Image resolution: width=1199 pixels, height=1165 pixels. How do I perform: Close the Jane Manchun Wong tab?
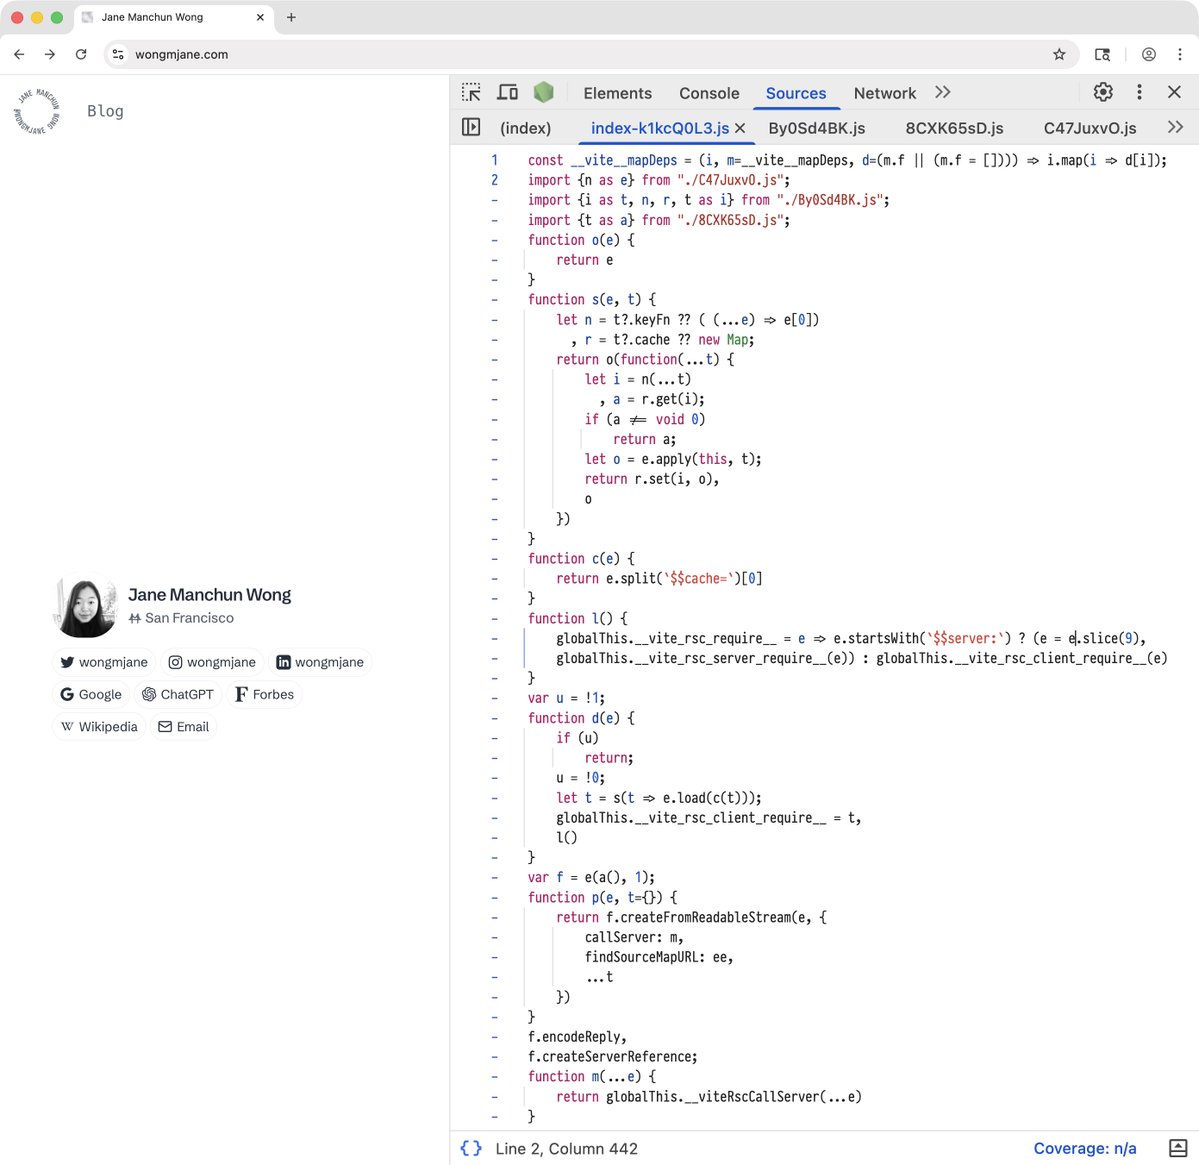pyautogui.click(x=260, y=17)
